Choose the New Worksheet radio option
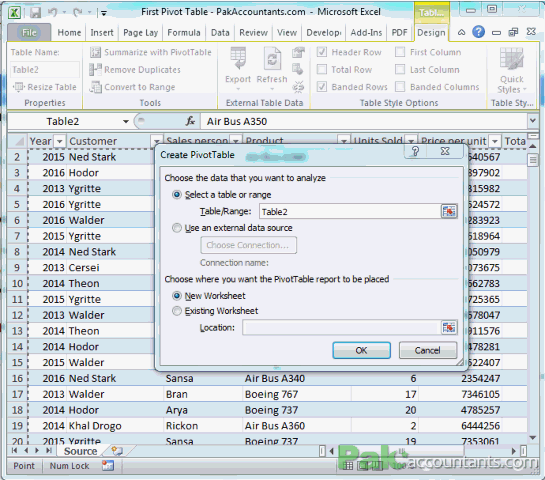This screenshot has width=545, height=480. coord(177,296)
